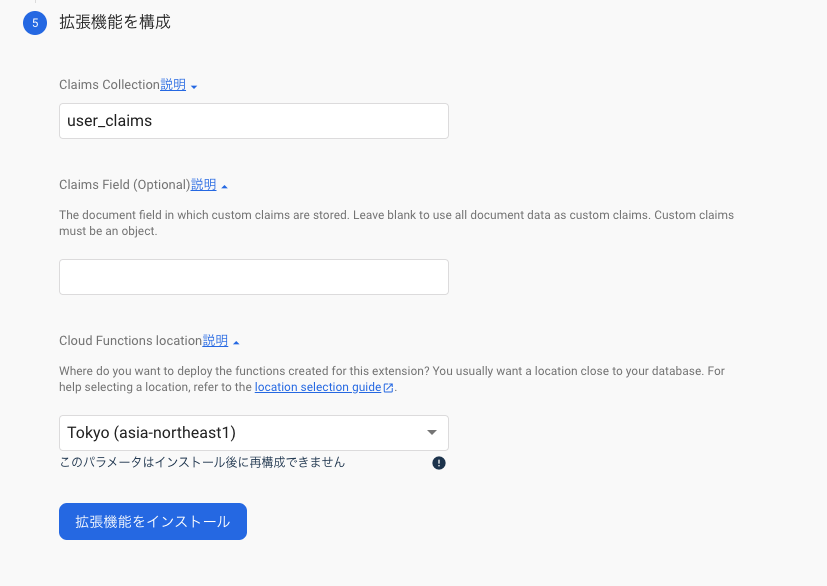Expand the Claims Collection description arrow
The height and width of the screenshot is (586, 827).
pyautogui.click(x=194, y=87)
